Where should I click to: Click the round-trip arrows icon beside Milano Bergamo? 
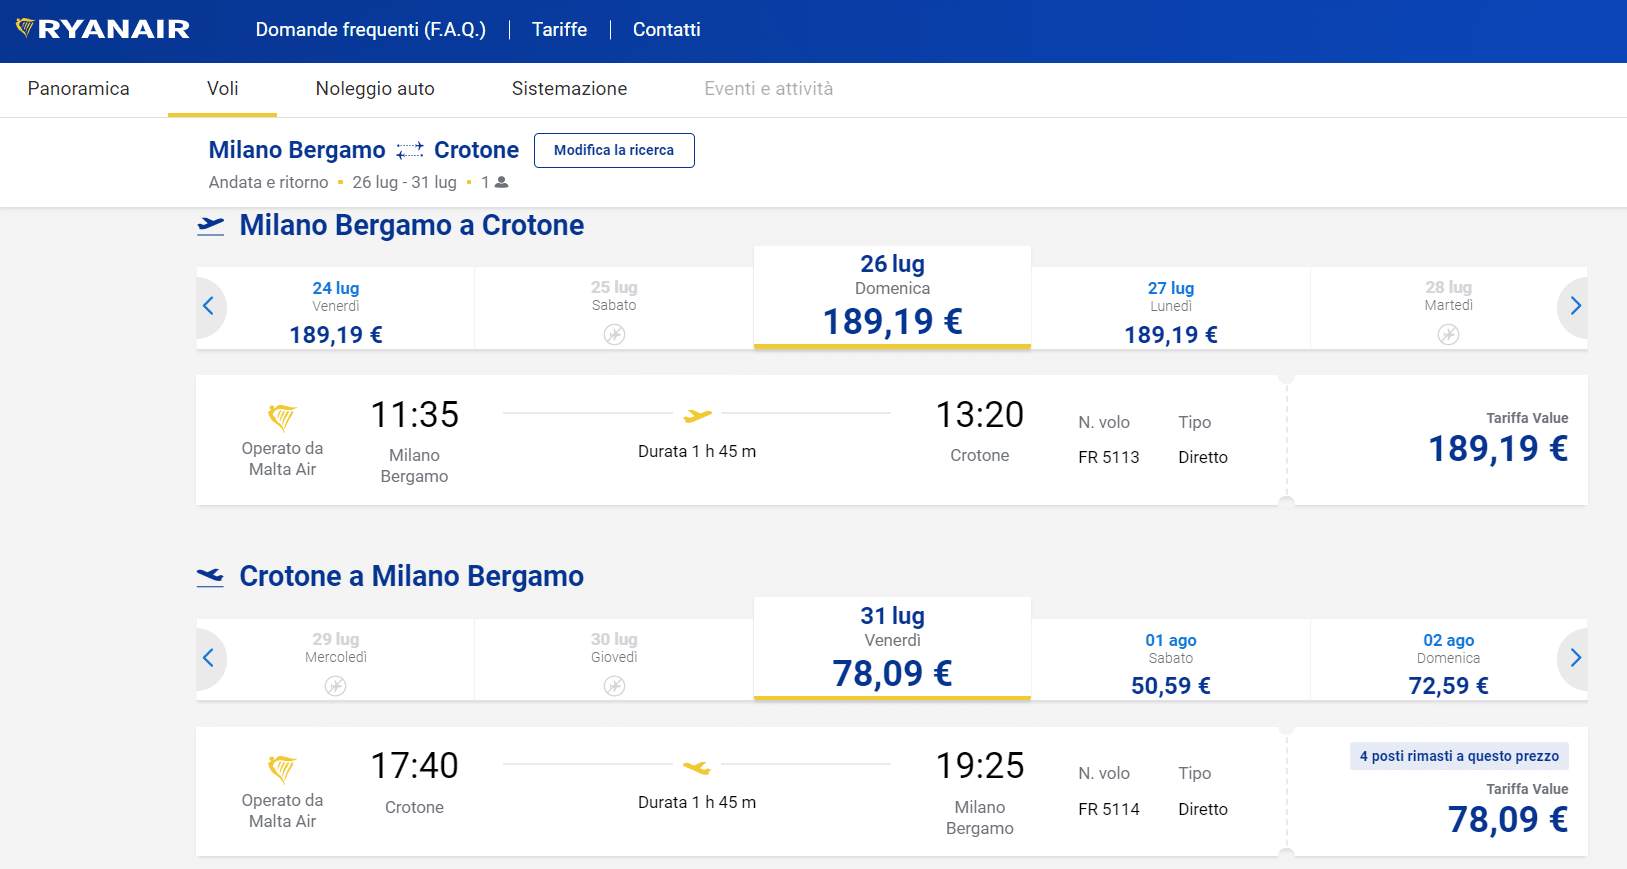(x=410, y=151)
